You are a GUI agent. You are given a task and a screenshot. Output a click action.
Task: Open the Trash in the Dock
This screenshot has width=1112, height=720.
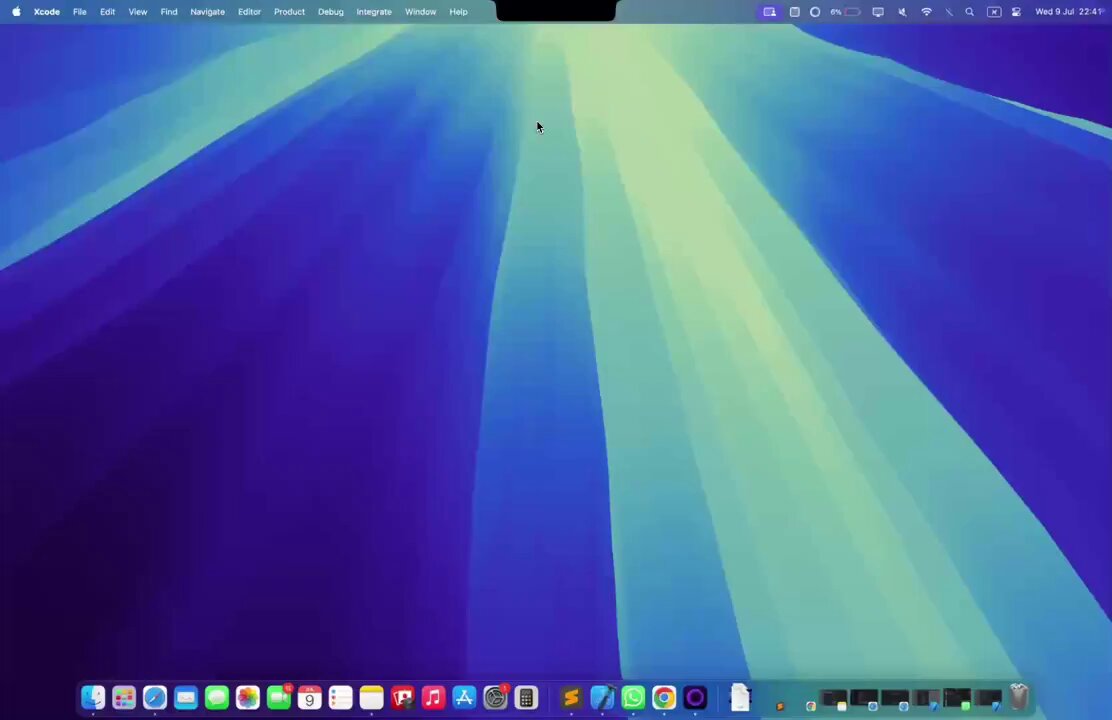click(x=1019, y=697)
